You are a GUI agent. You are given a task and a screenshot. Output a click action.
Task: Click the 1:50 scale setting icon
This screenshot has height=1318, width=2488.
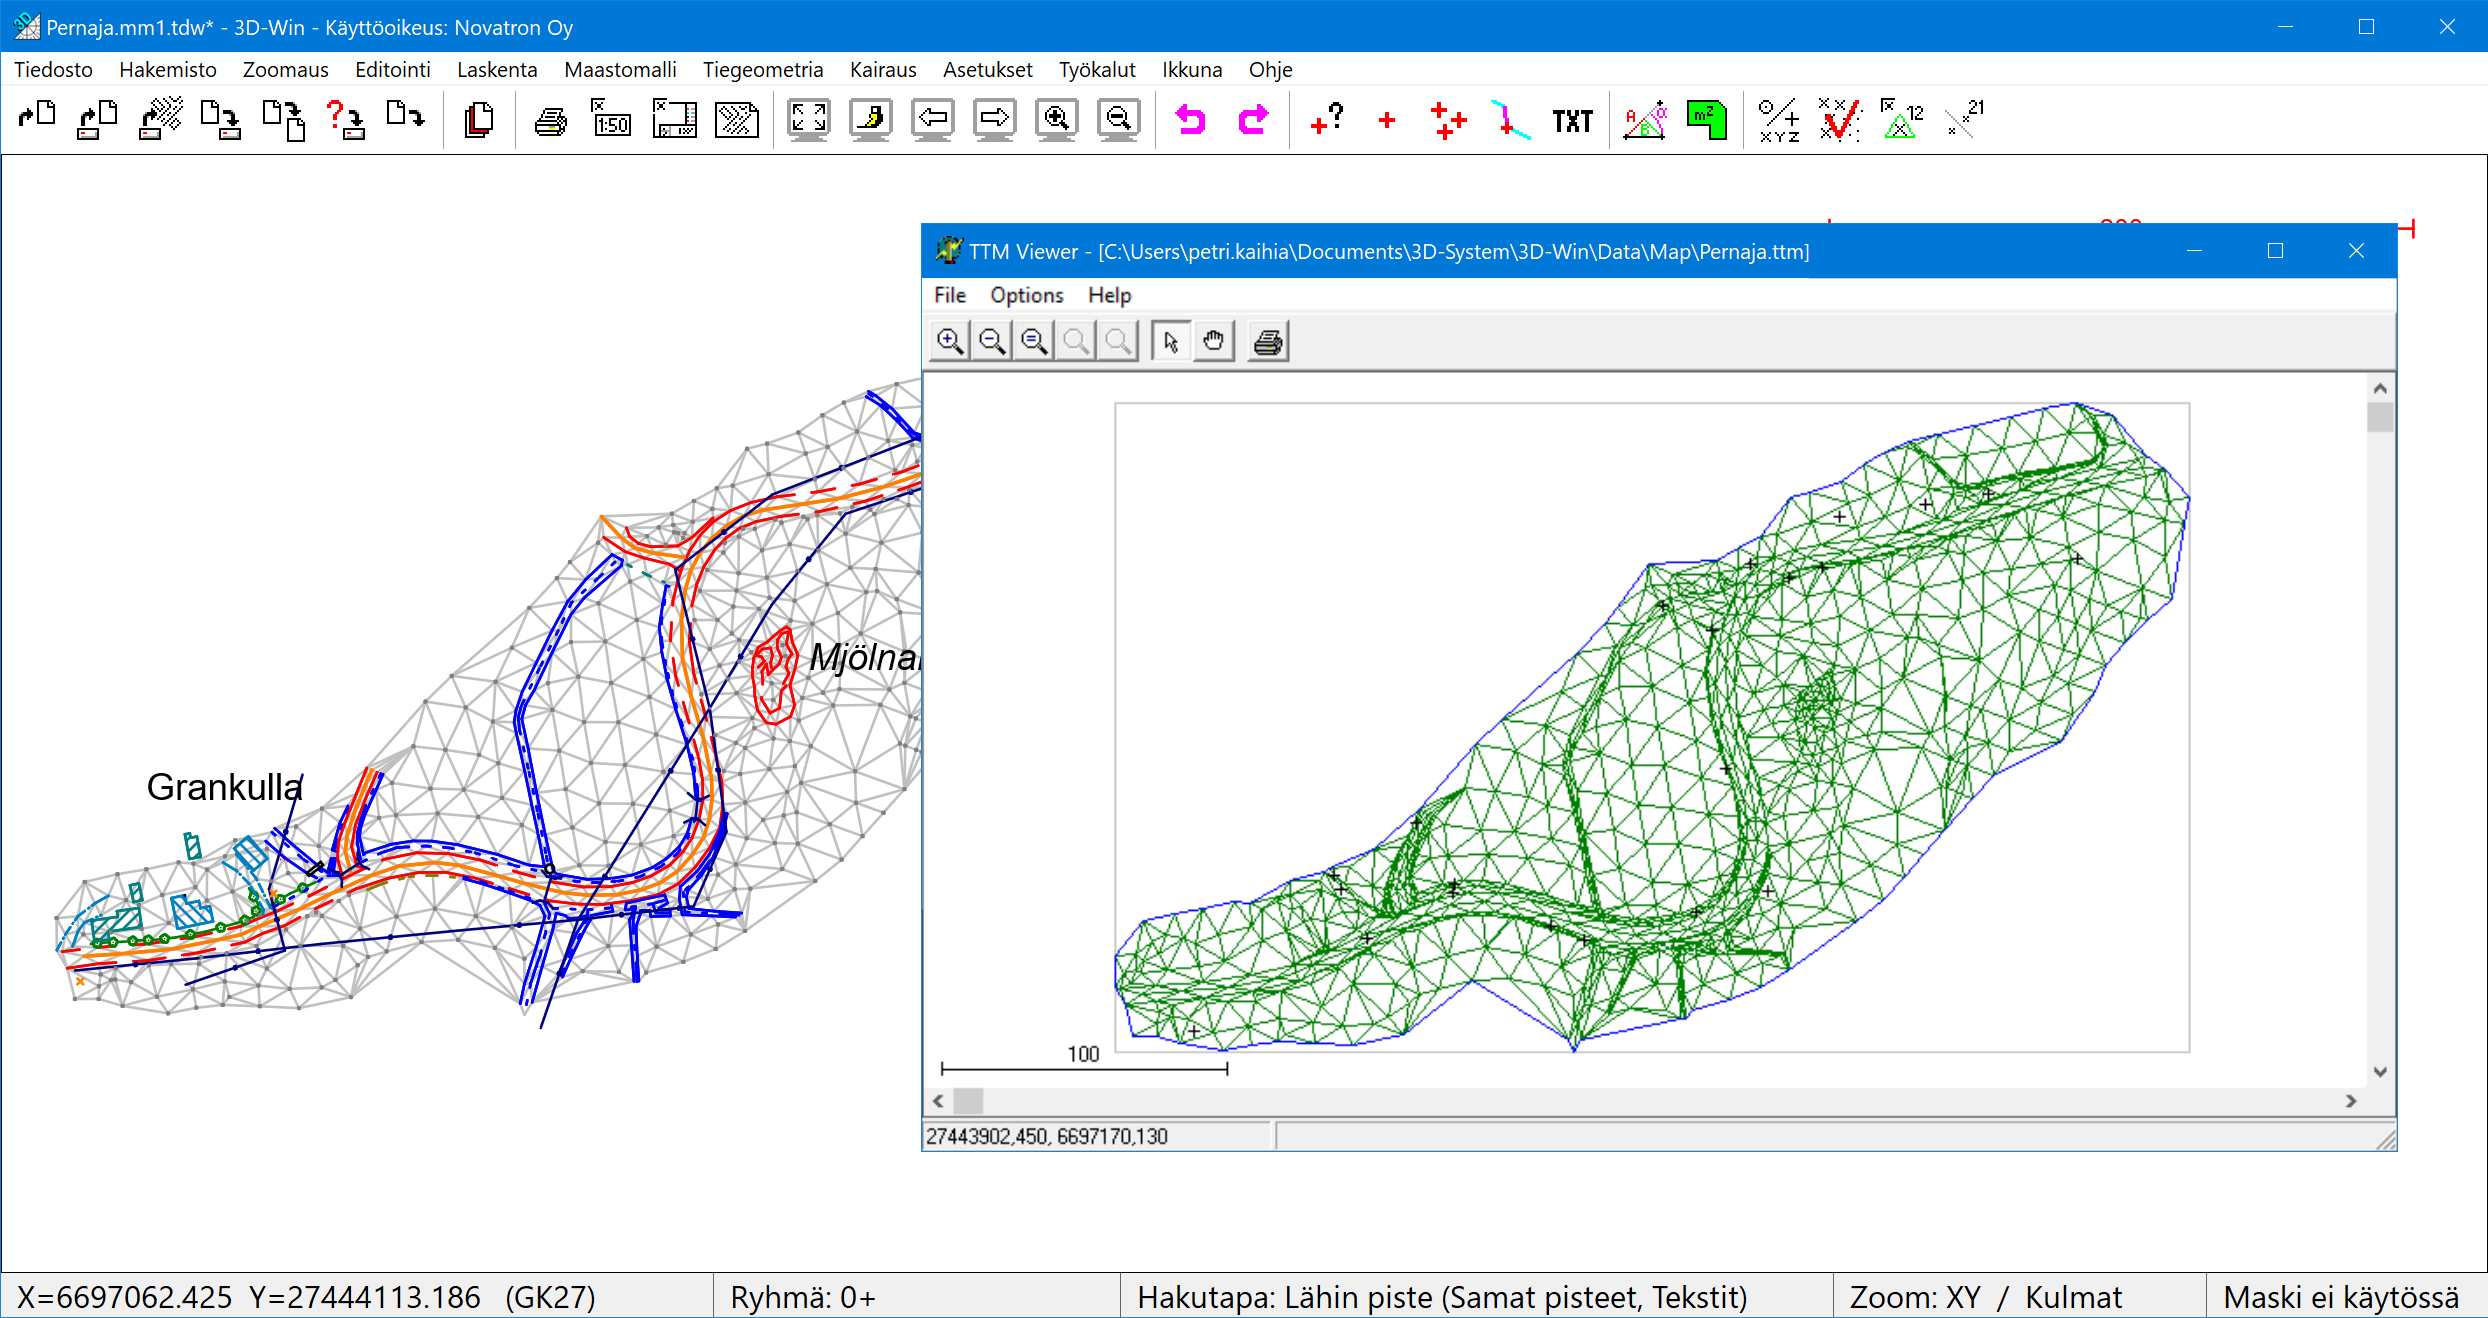(x=612, y=120)
